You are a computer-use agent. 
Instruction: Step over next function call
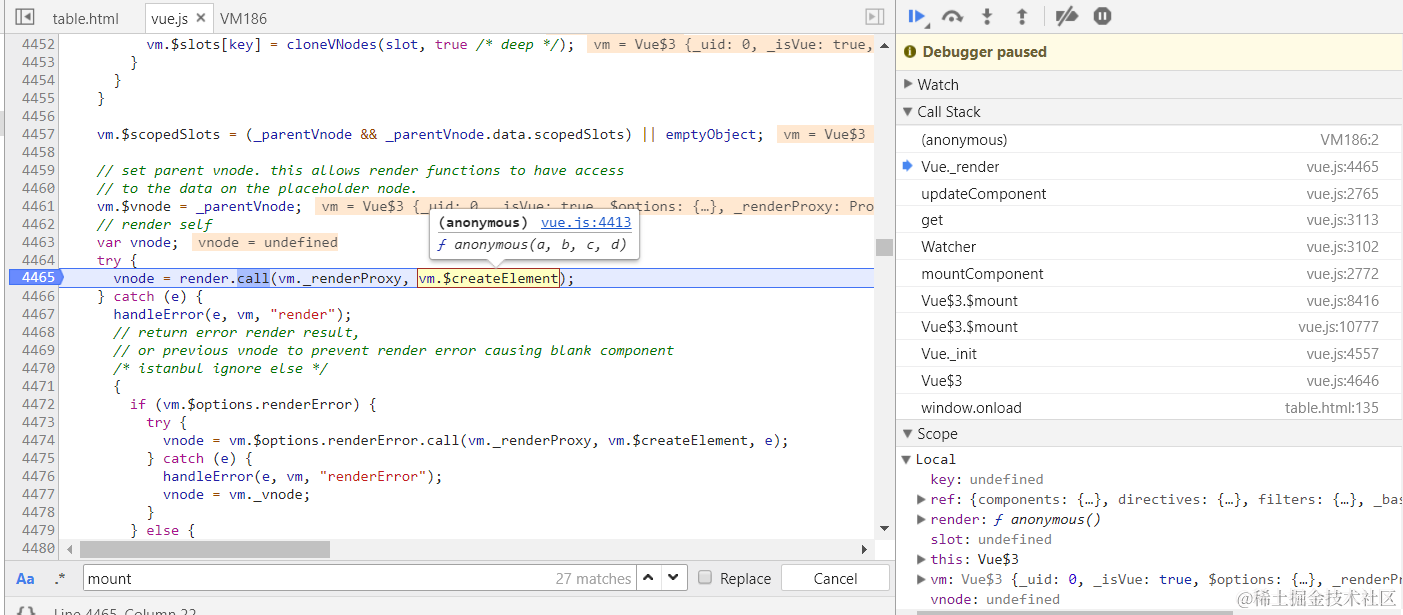coord(953,16)
